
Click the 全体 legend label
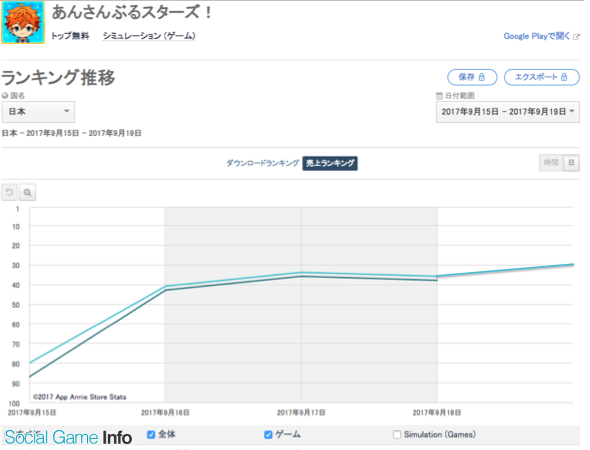point(167,435)
